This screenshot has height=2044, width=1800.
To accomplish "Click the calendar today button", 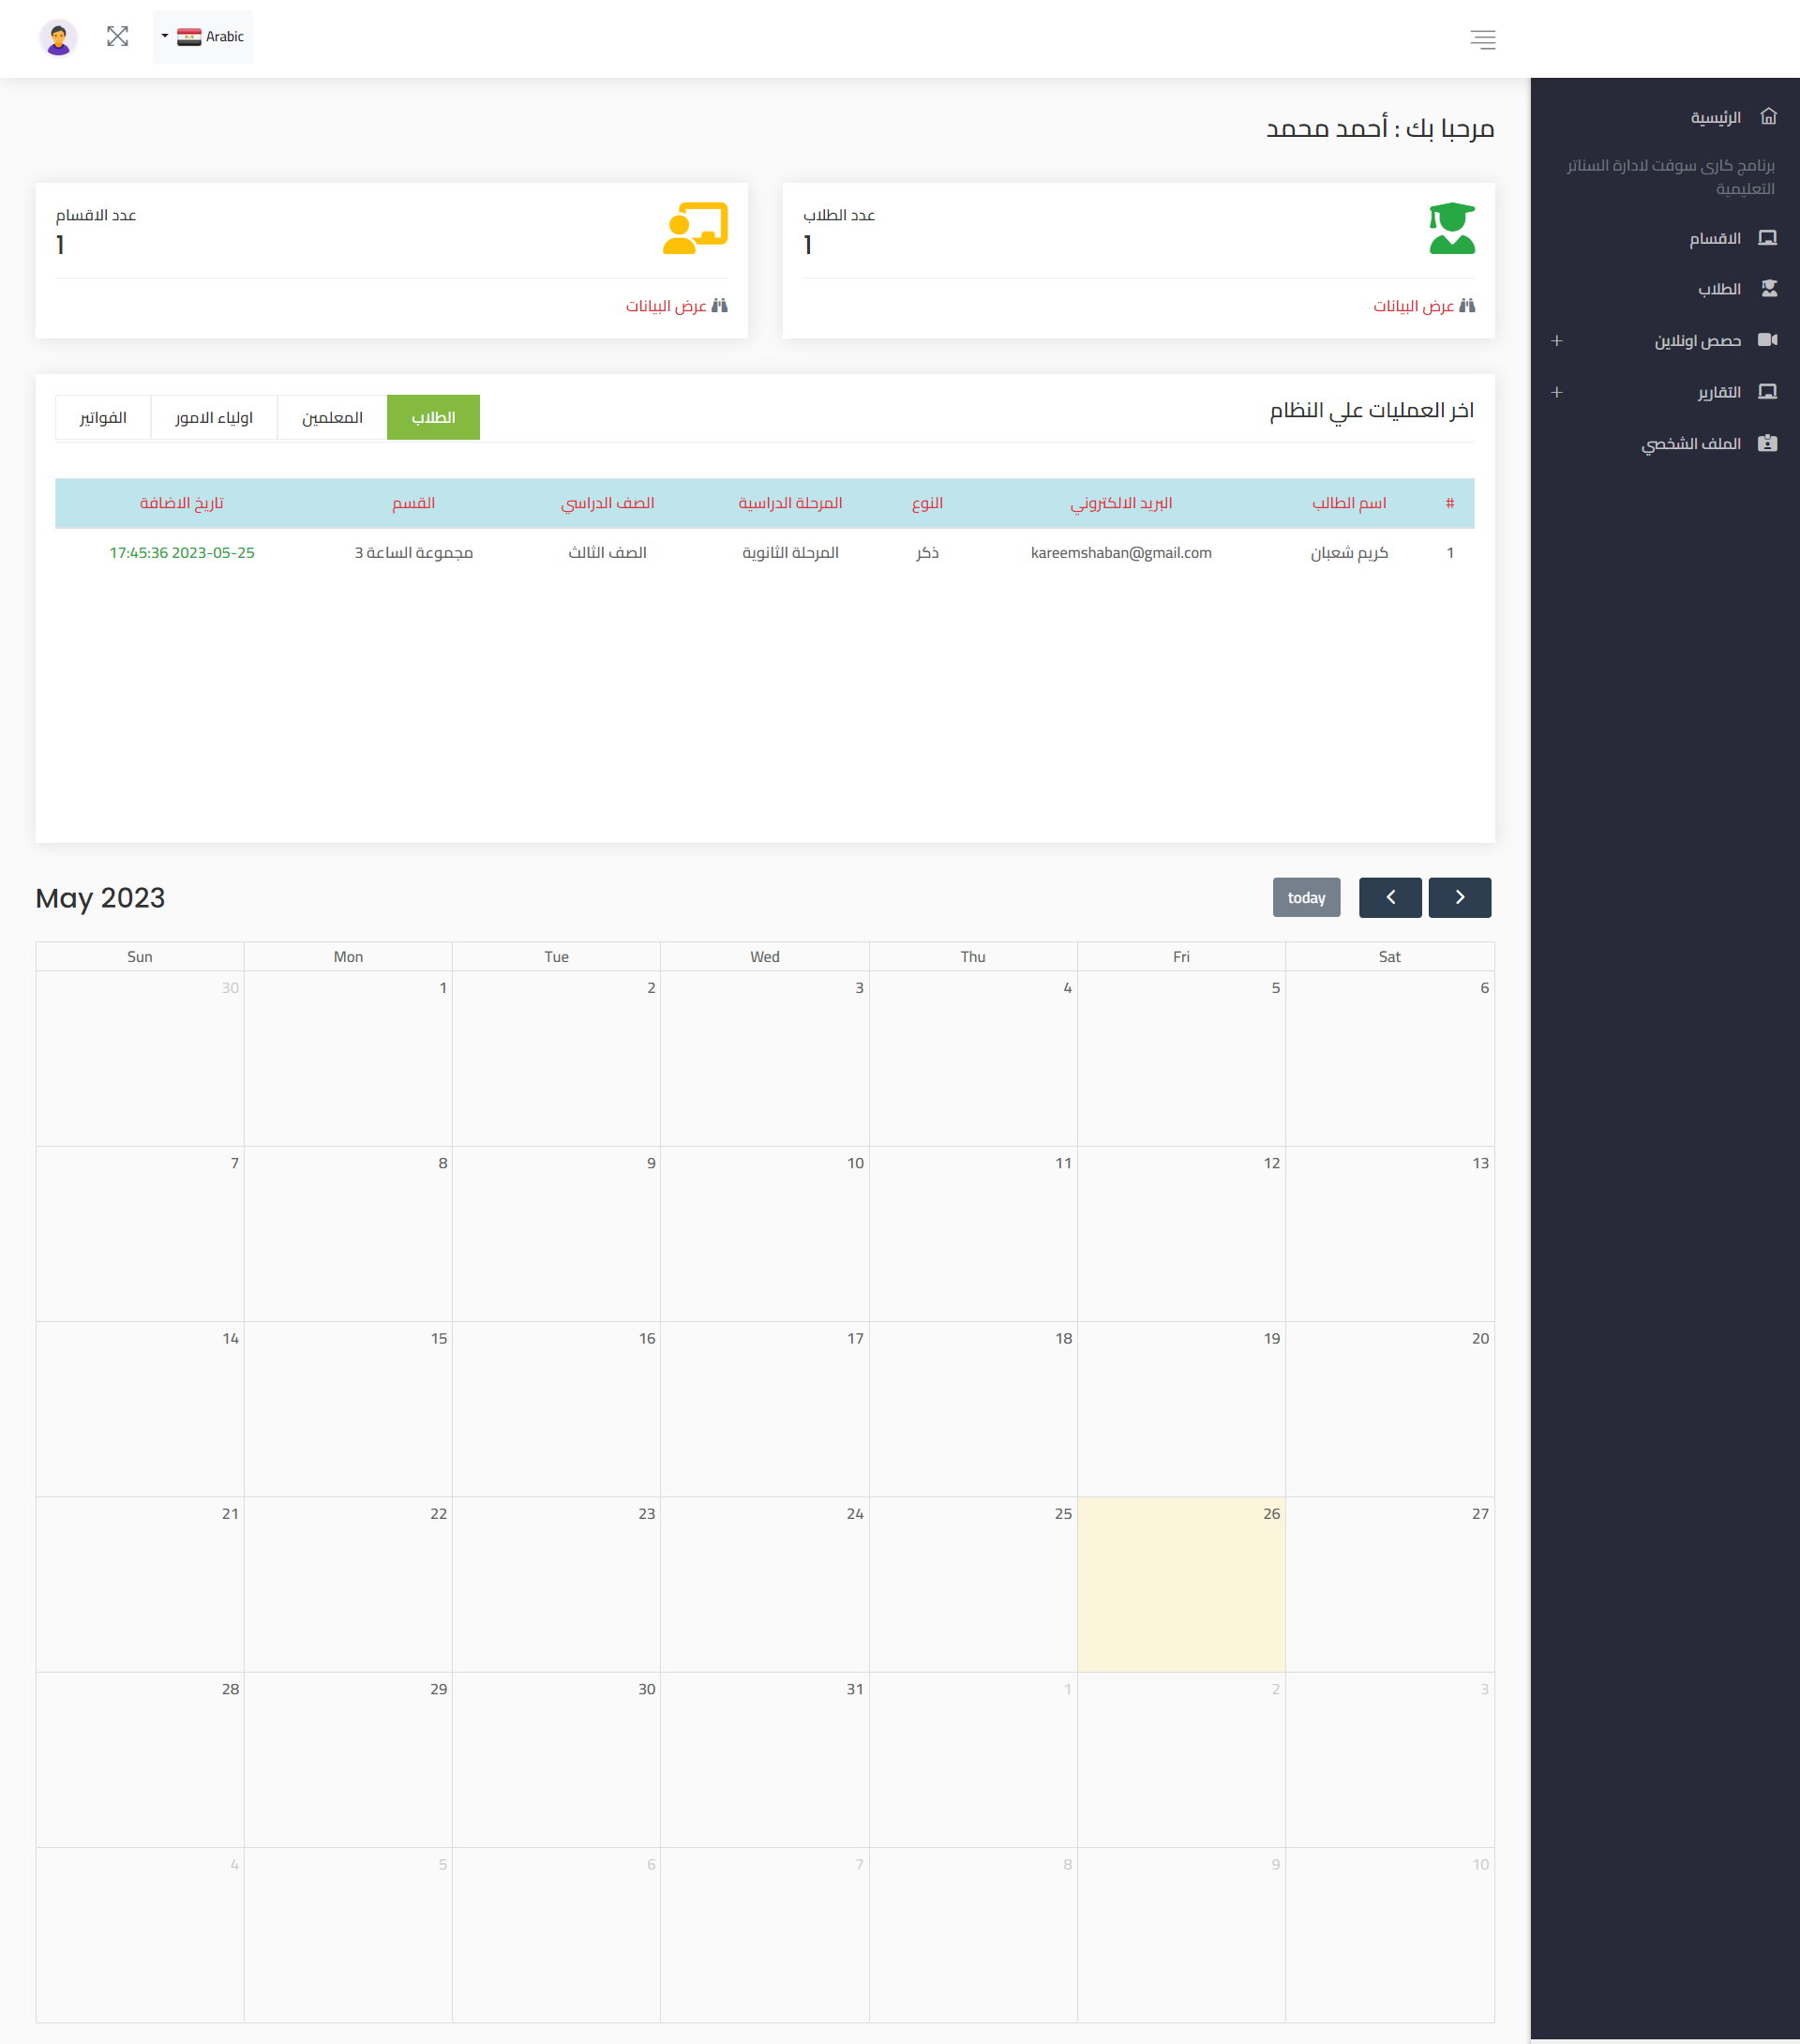I will point(1306,897).
